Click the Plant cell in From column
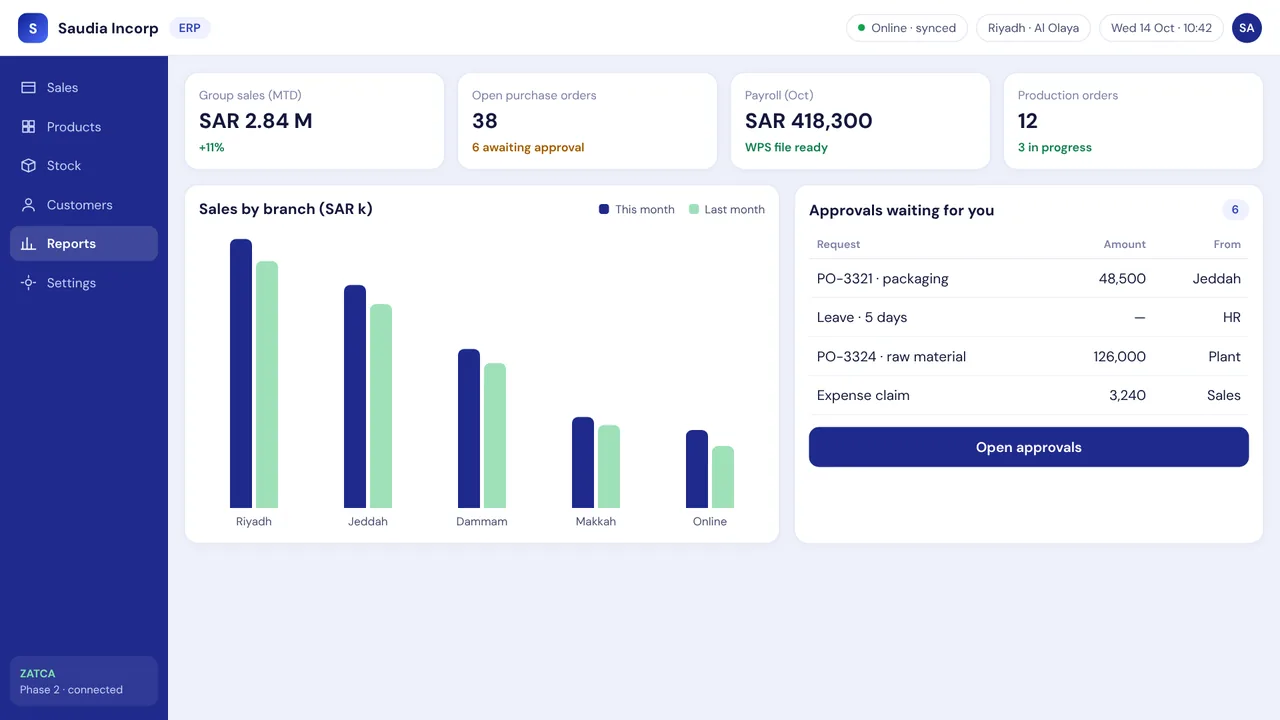This screenshot has width=1280, height=720. 1224,357
